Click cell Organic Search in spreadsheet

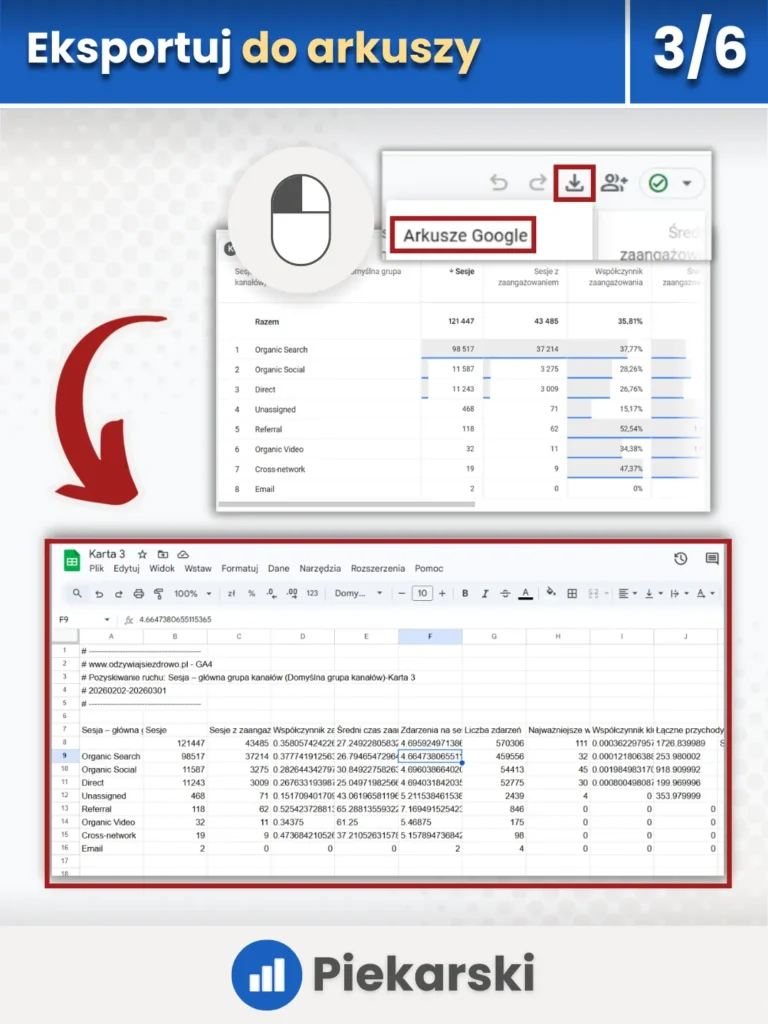pos(111,756)
